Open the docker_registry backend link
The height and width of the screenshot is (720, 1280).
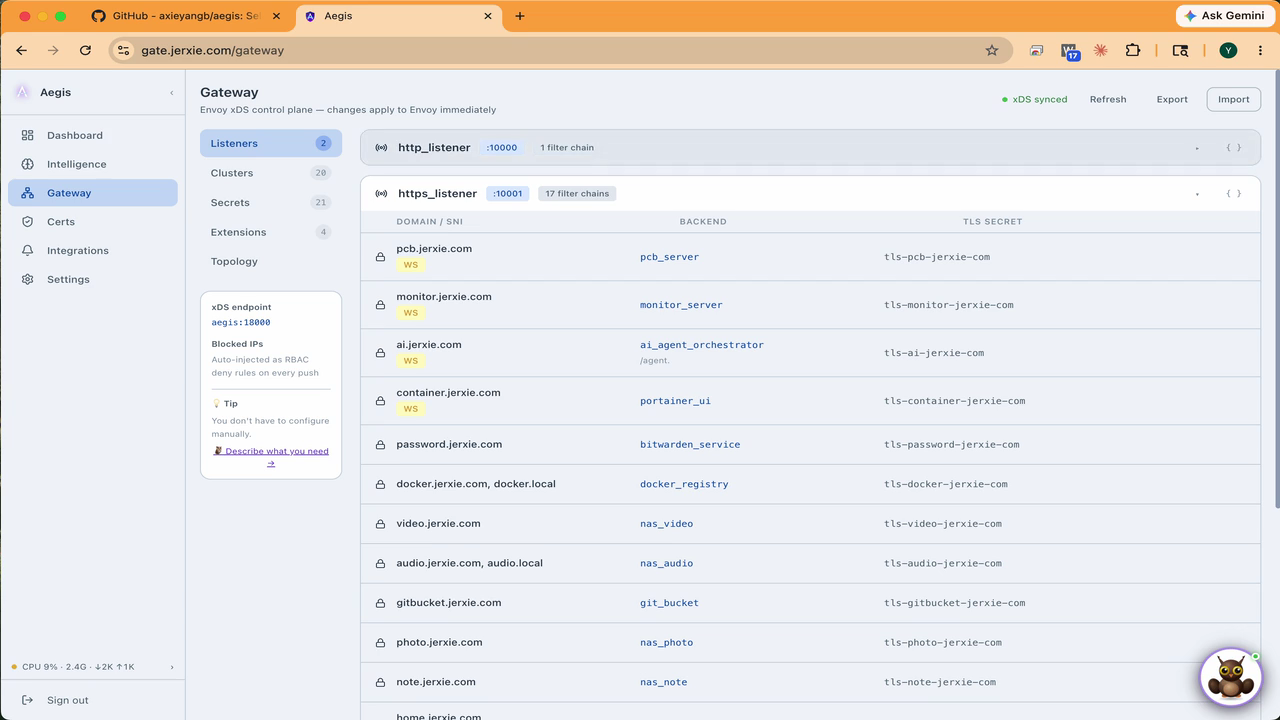[x=684, y=484]
